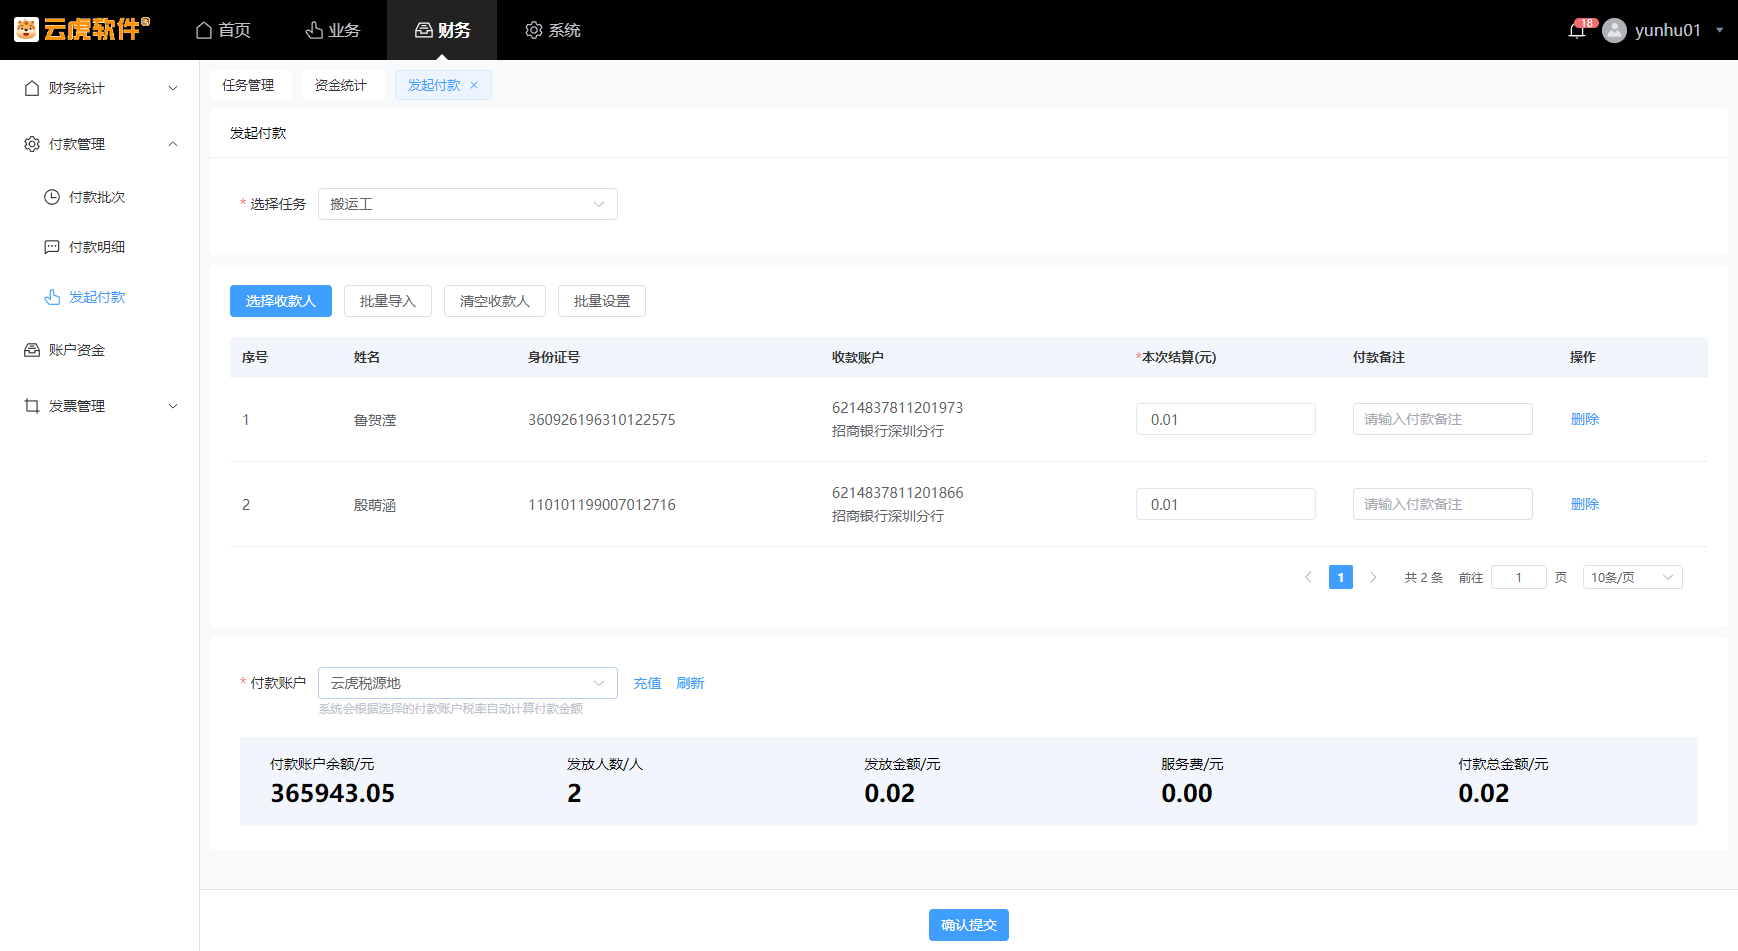Open 付款明细 in the sidebar
The image size is (1738, 951).
coord(96,247)
